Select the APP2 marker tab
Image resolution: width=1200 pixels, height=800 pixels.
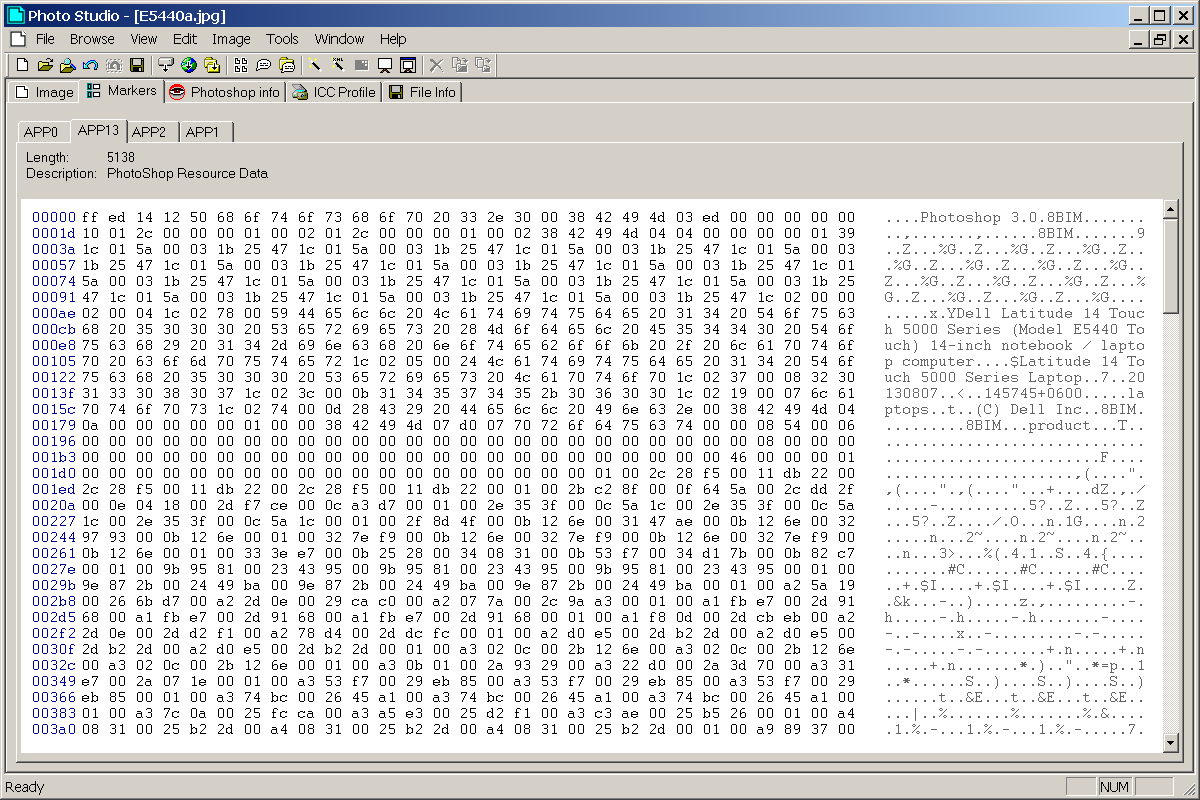point(149,132)
